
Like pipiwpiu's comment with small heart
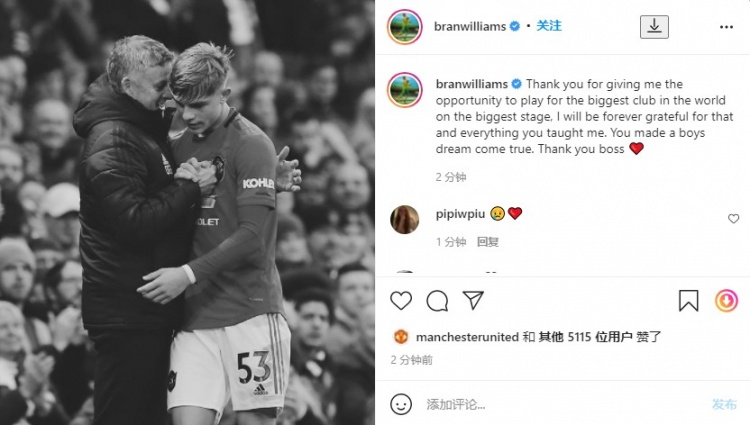point(733,219)
